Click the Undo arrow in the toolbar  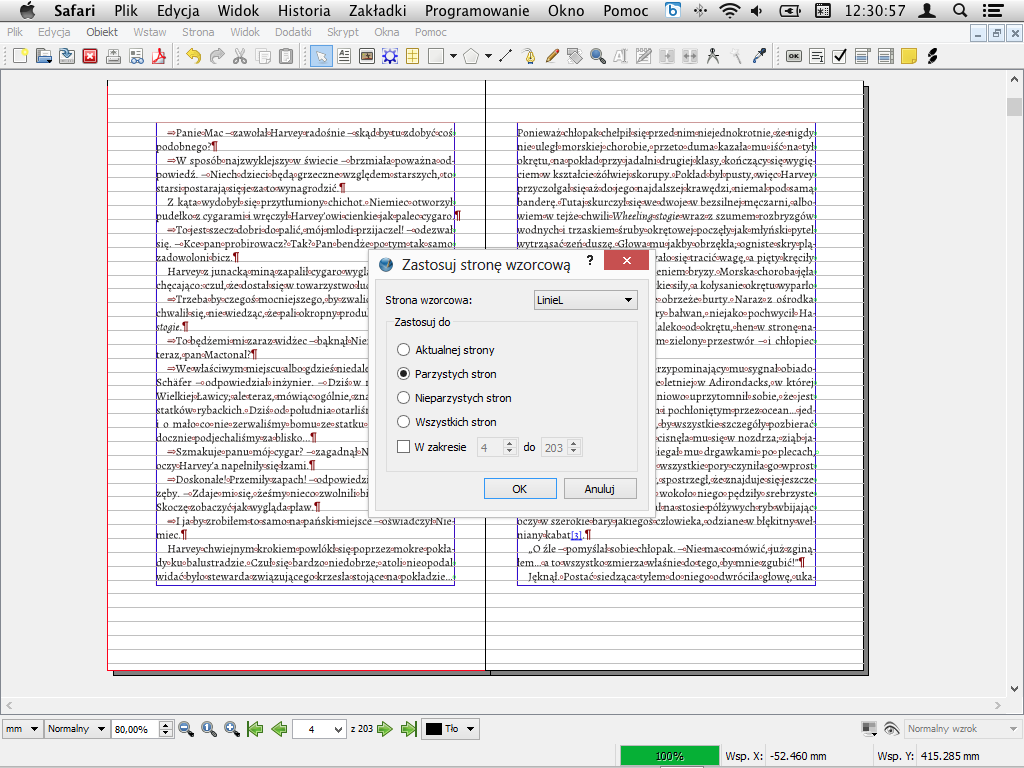[193, 56]
